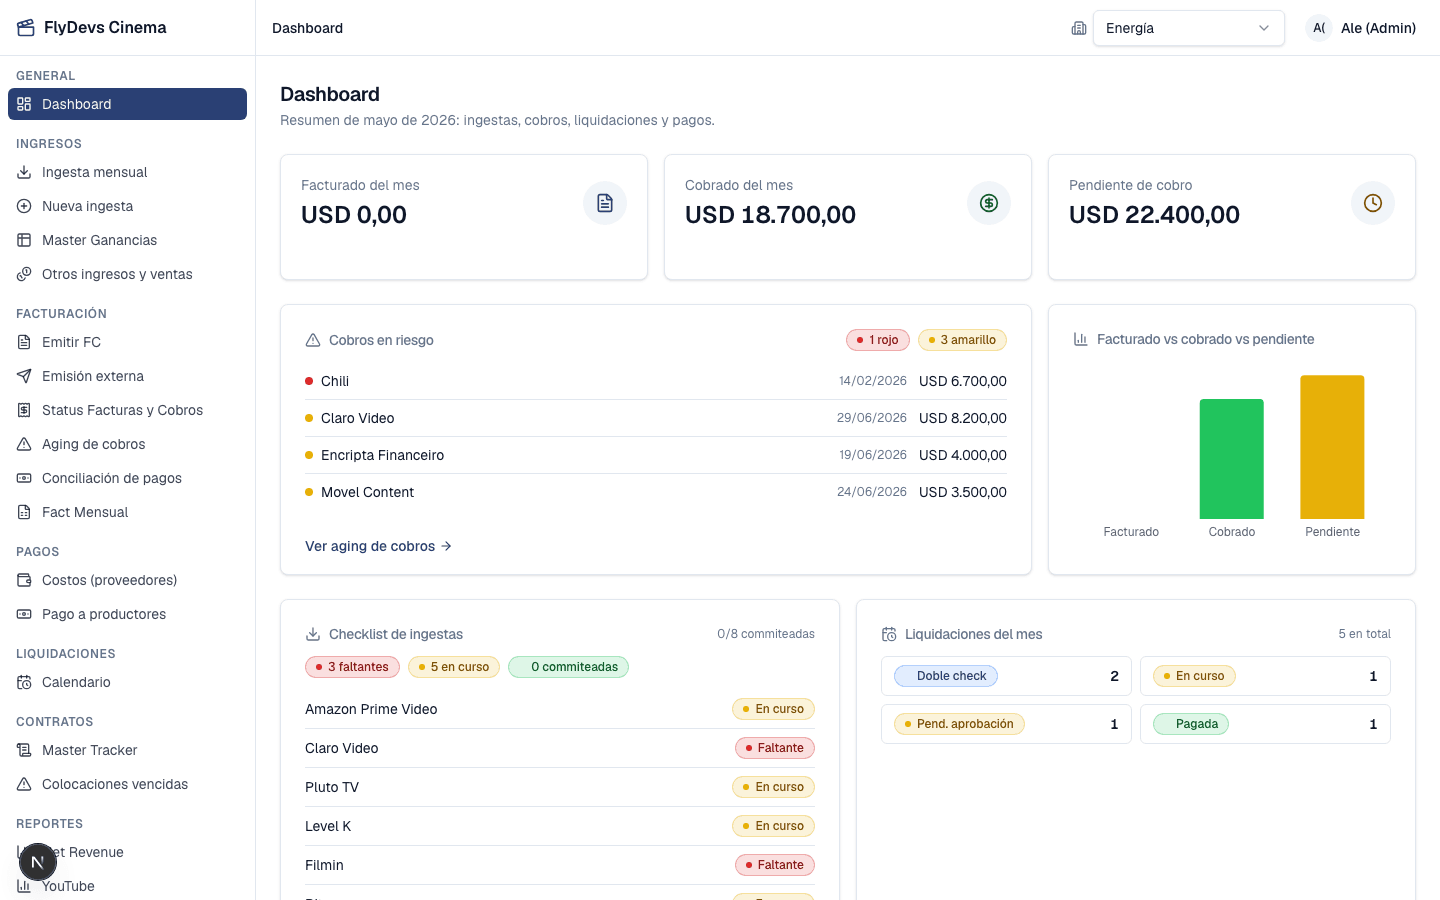Image resolution: width=1440 pixels, height=900 pixels.
Task: Open Aging de cobros sidebar entry
Action: [127, 444]
